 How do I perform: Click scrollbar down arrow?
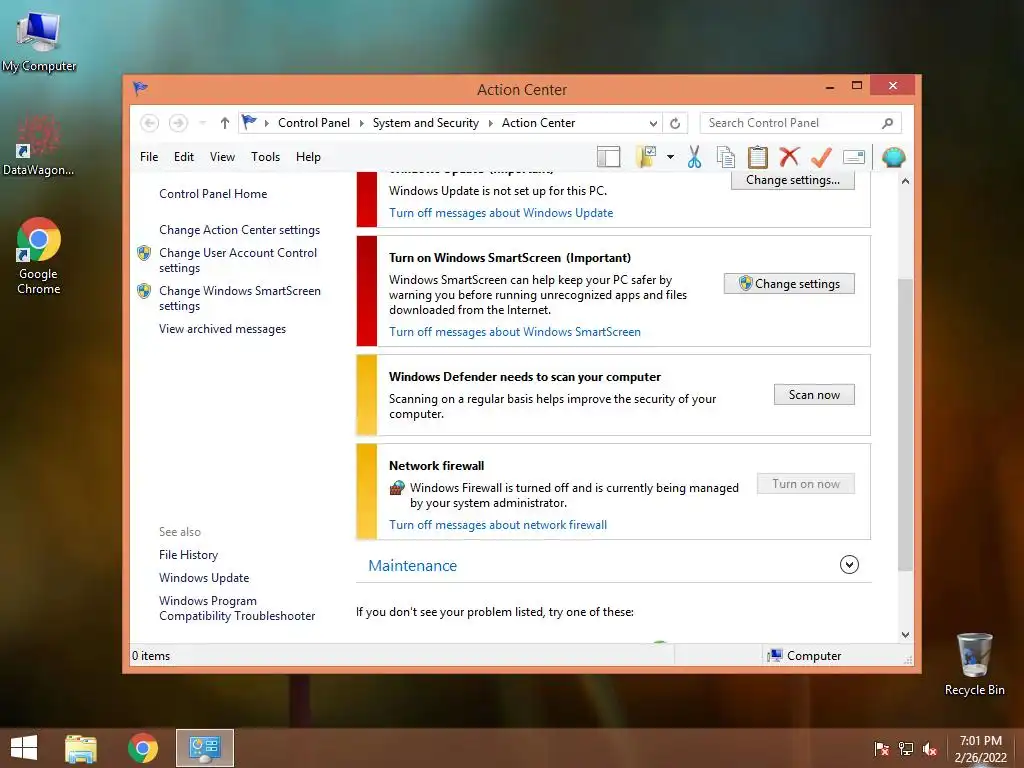905,634
